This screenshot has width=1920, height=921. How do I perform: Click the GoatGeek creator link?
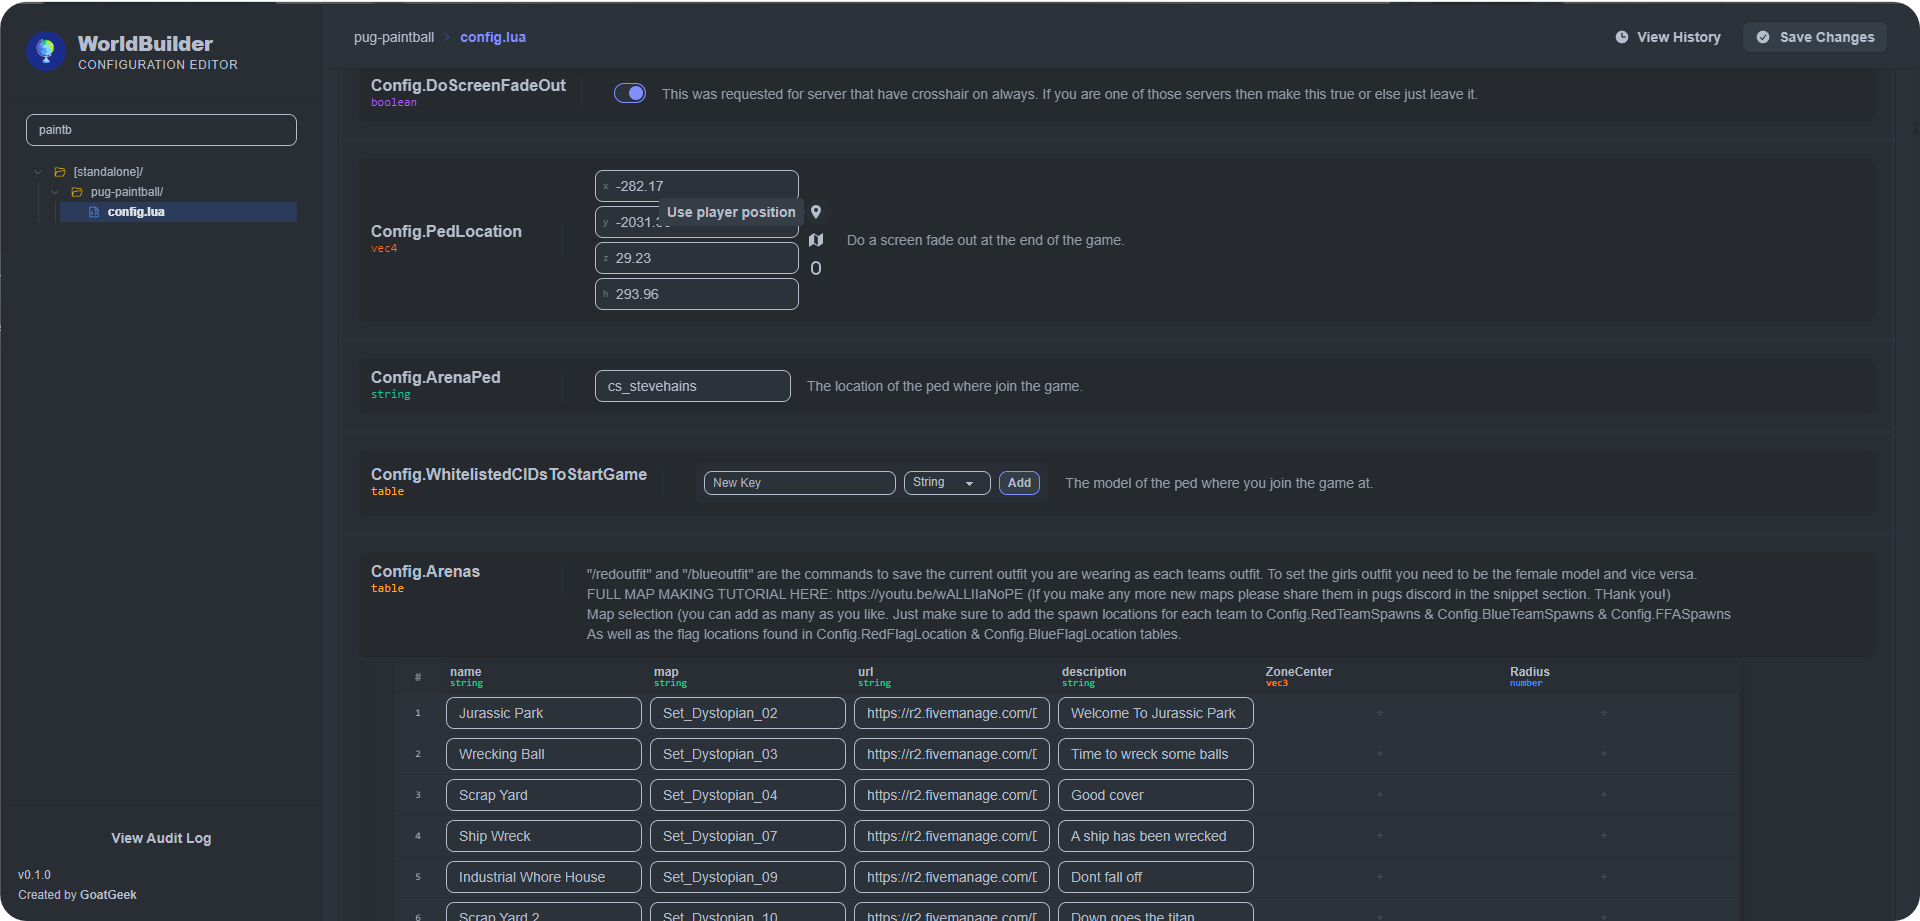[109, 894]
